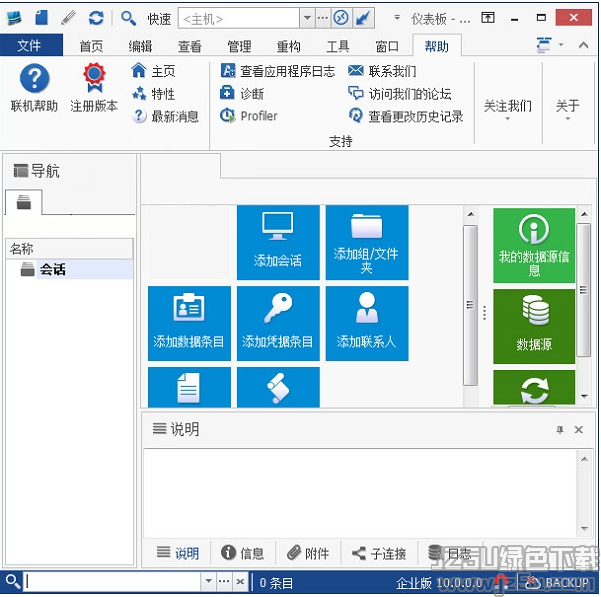
Task: Click into the <主机> quick connect field
Action: 238,18
